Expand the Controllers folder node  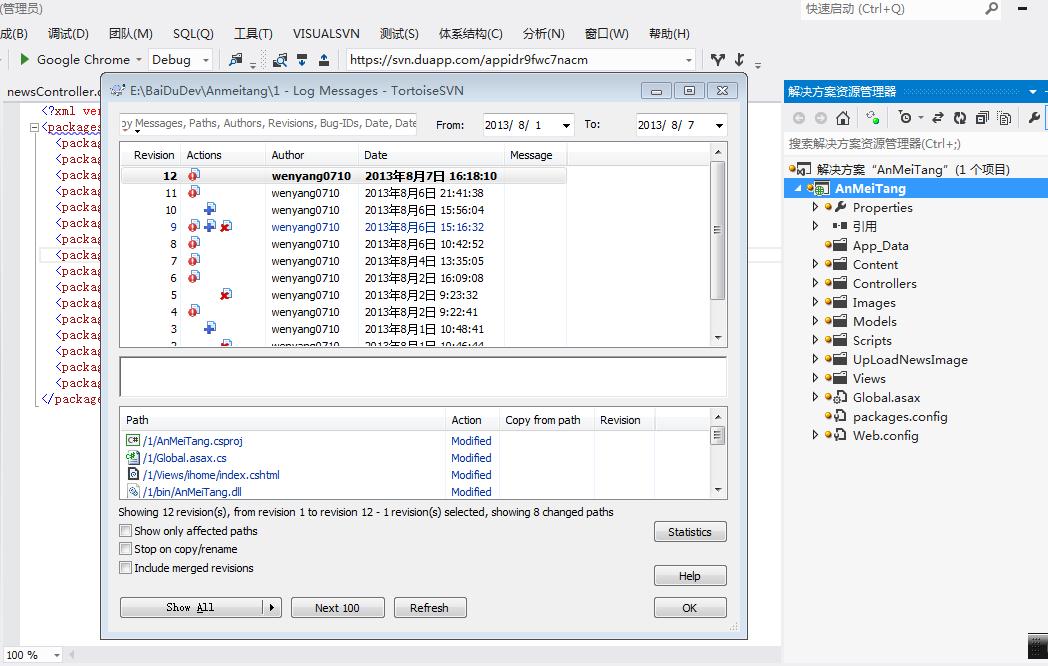point(815,283)
